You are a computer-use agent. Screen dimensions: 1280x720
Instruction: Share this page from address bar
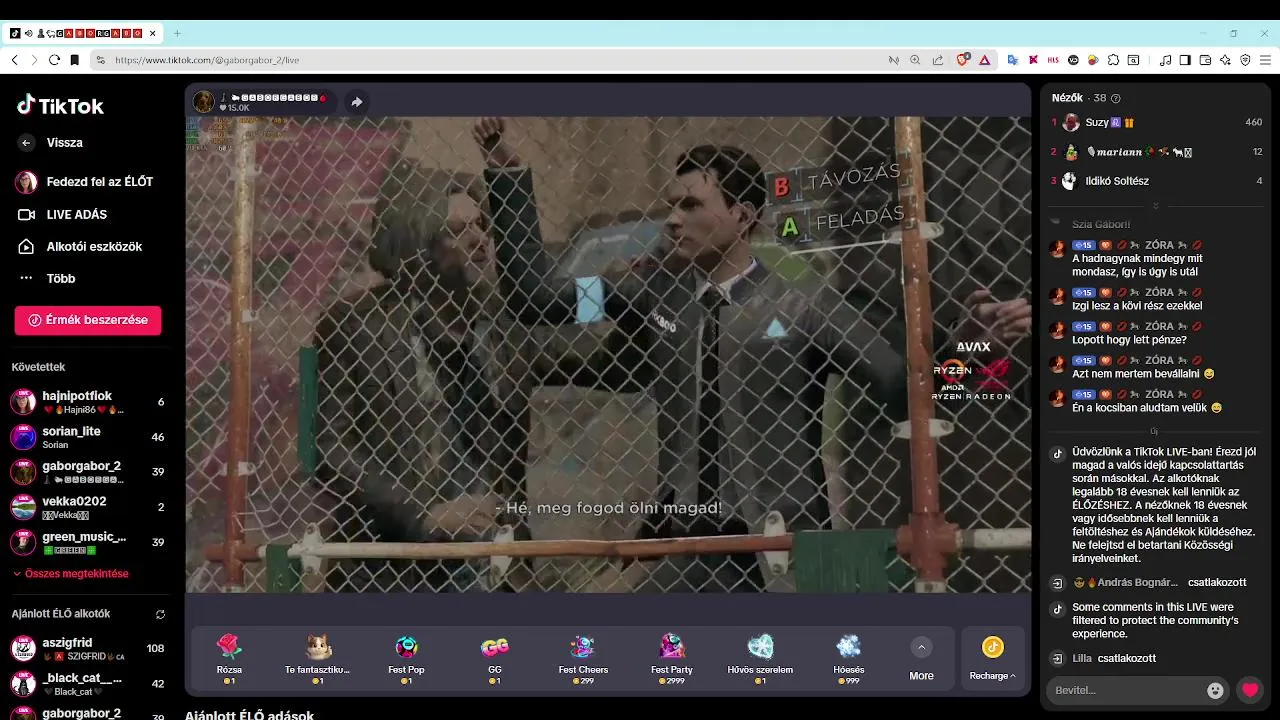click(937, 60)
